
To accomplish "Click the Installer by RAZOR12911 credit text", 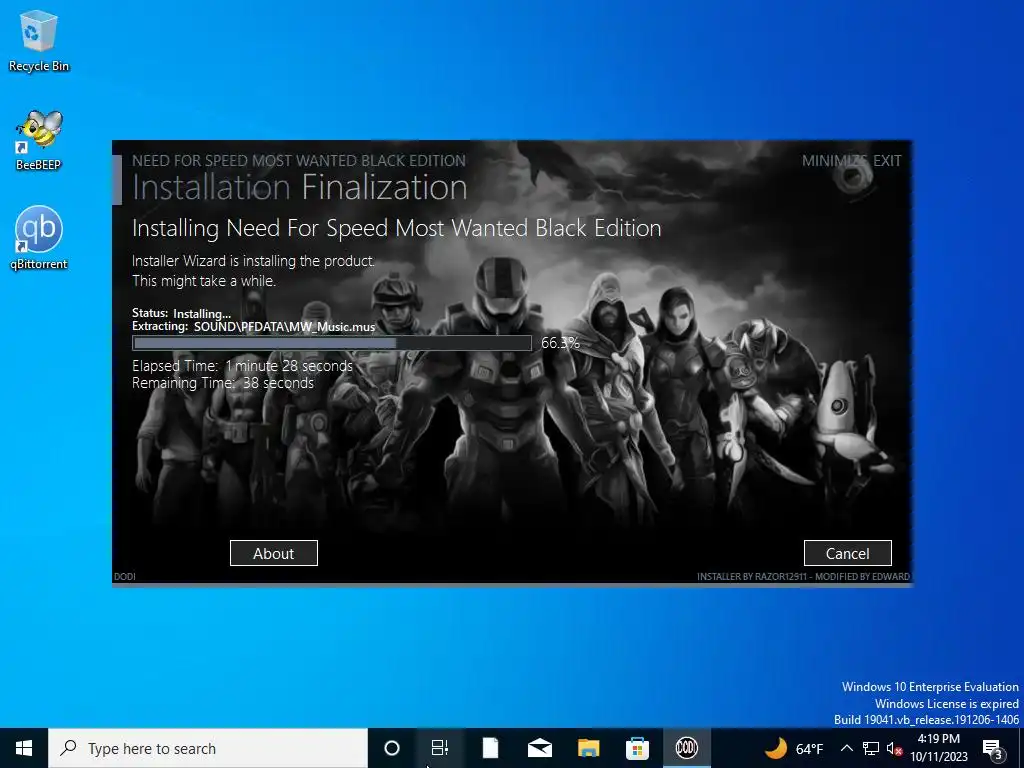I will [803, 577].
